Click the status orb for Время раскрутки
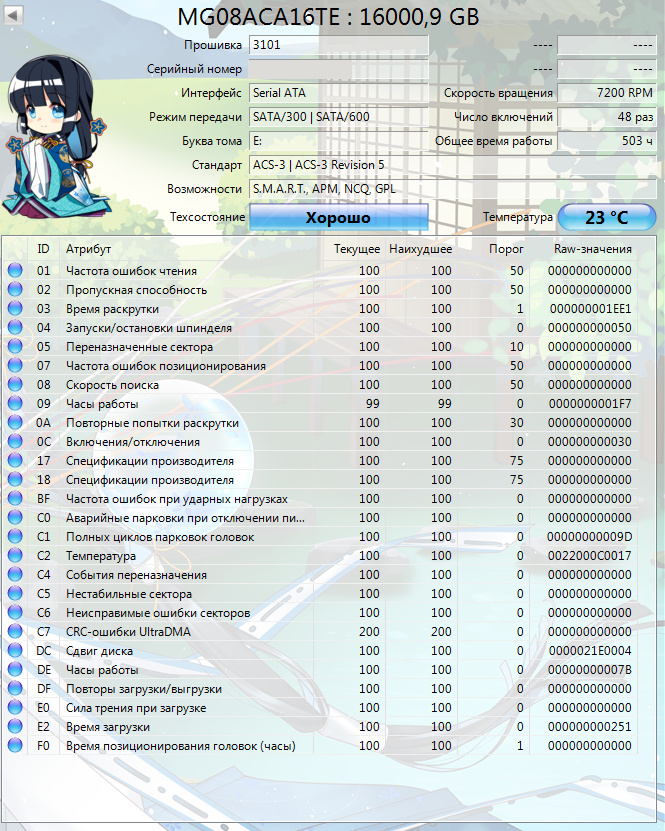 pos(15,308)
